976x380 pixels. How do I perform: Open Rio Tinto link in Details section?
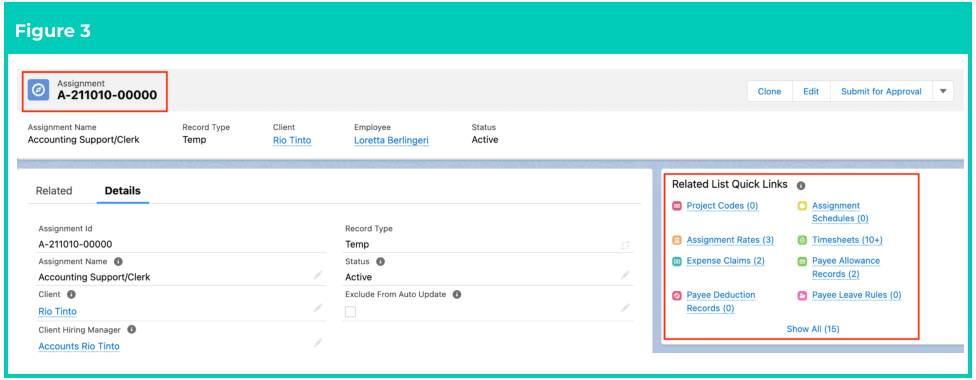tap(58, 311)
